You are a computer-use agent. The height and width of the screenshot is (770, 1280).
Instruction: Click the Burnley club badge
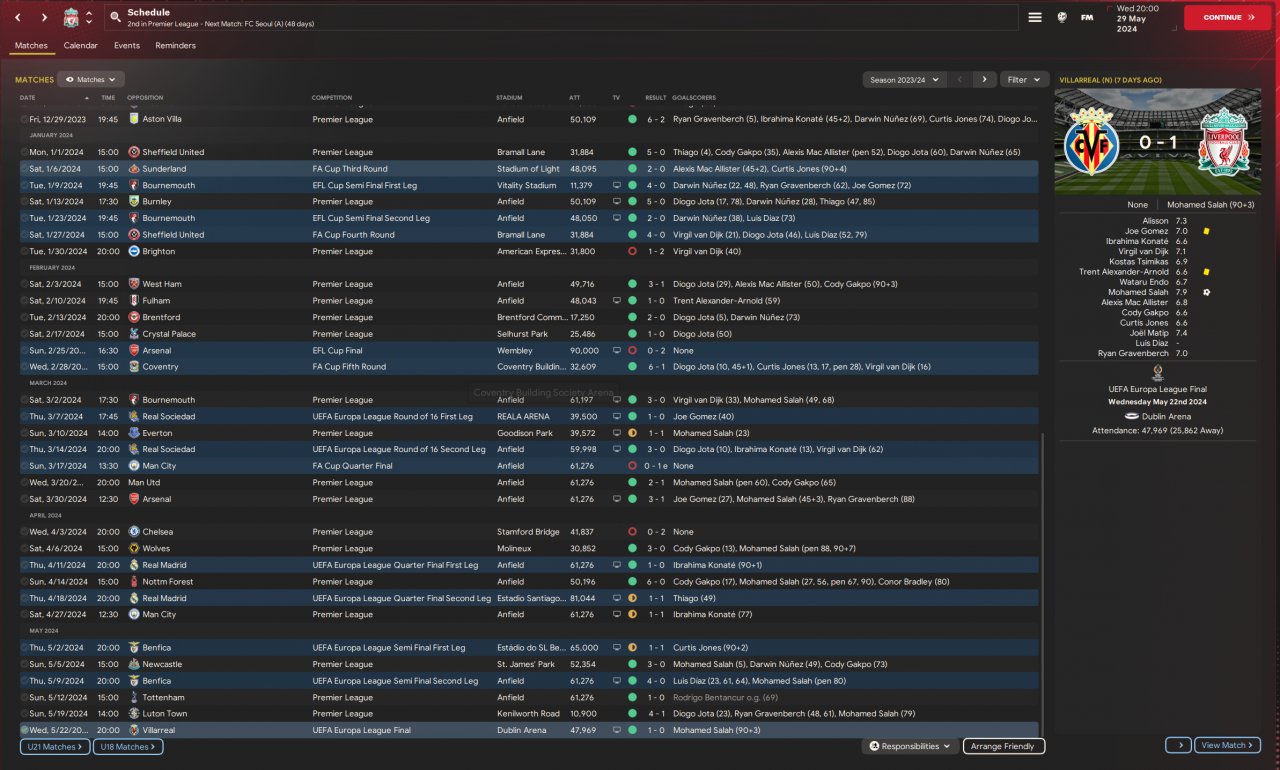(134, 202)
